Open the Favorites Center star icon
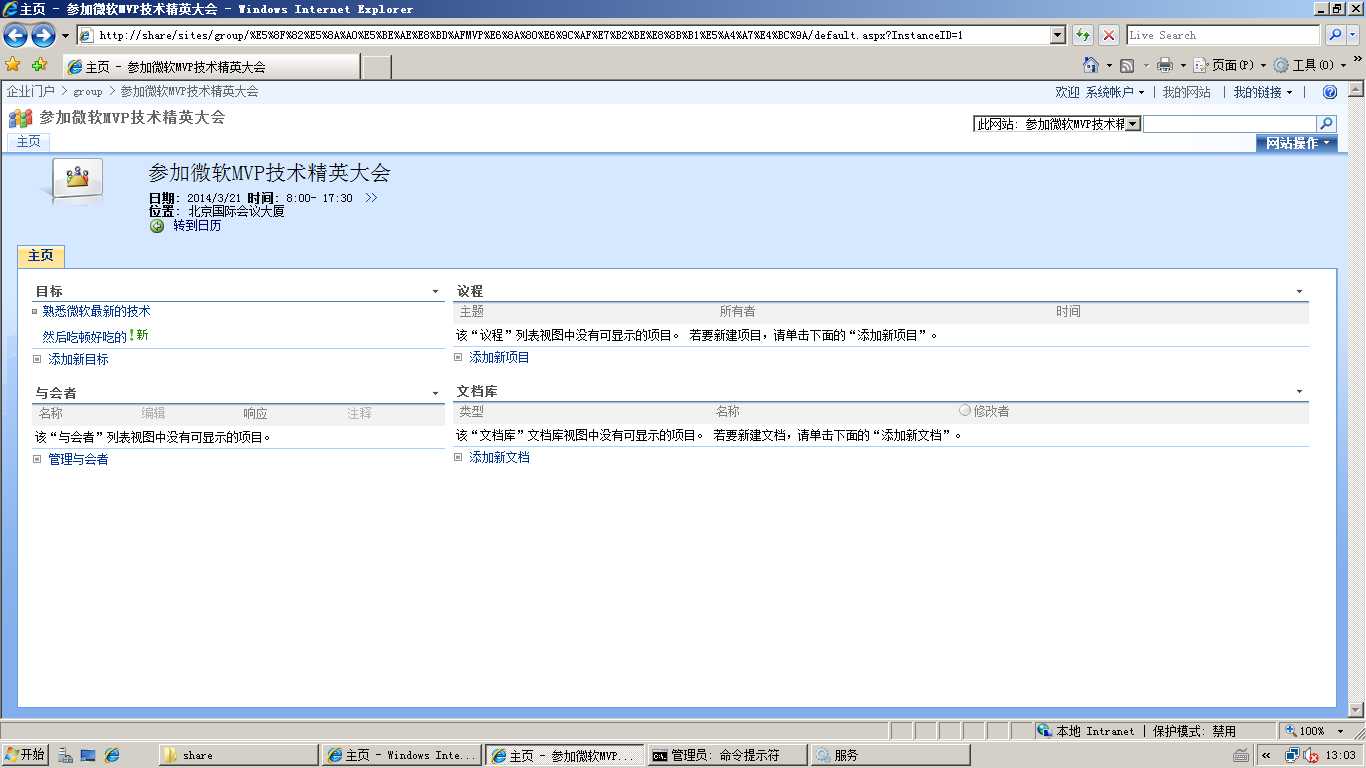The height and width of the screenshot is (768, 1366). [13, 64]
